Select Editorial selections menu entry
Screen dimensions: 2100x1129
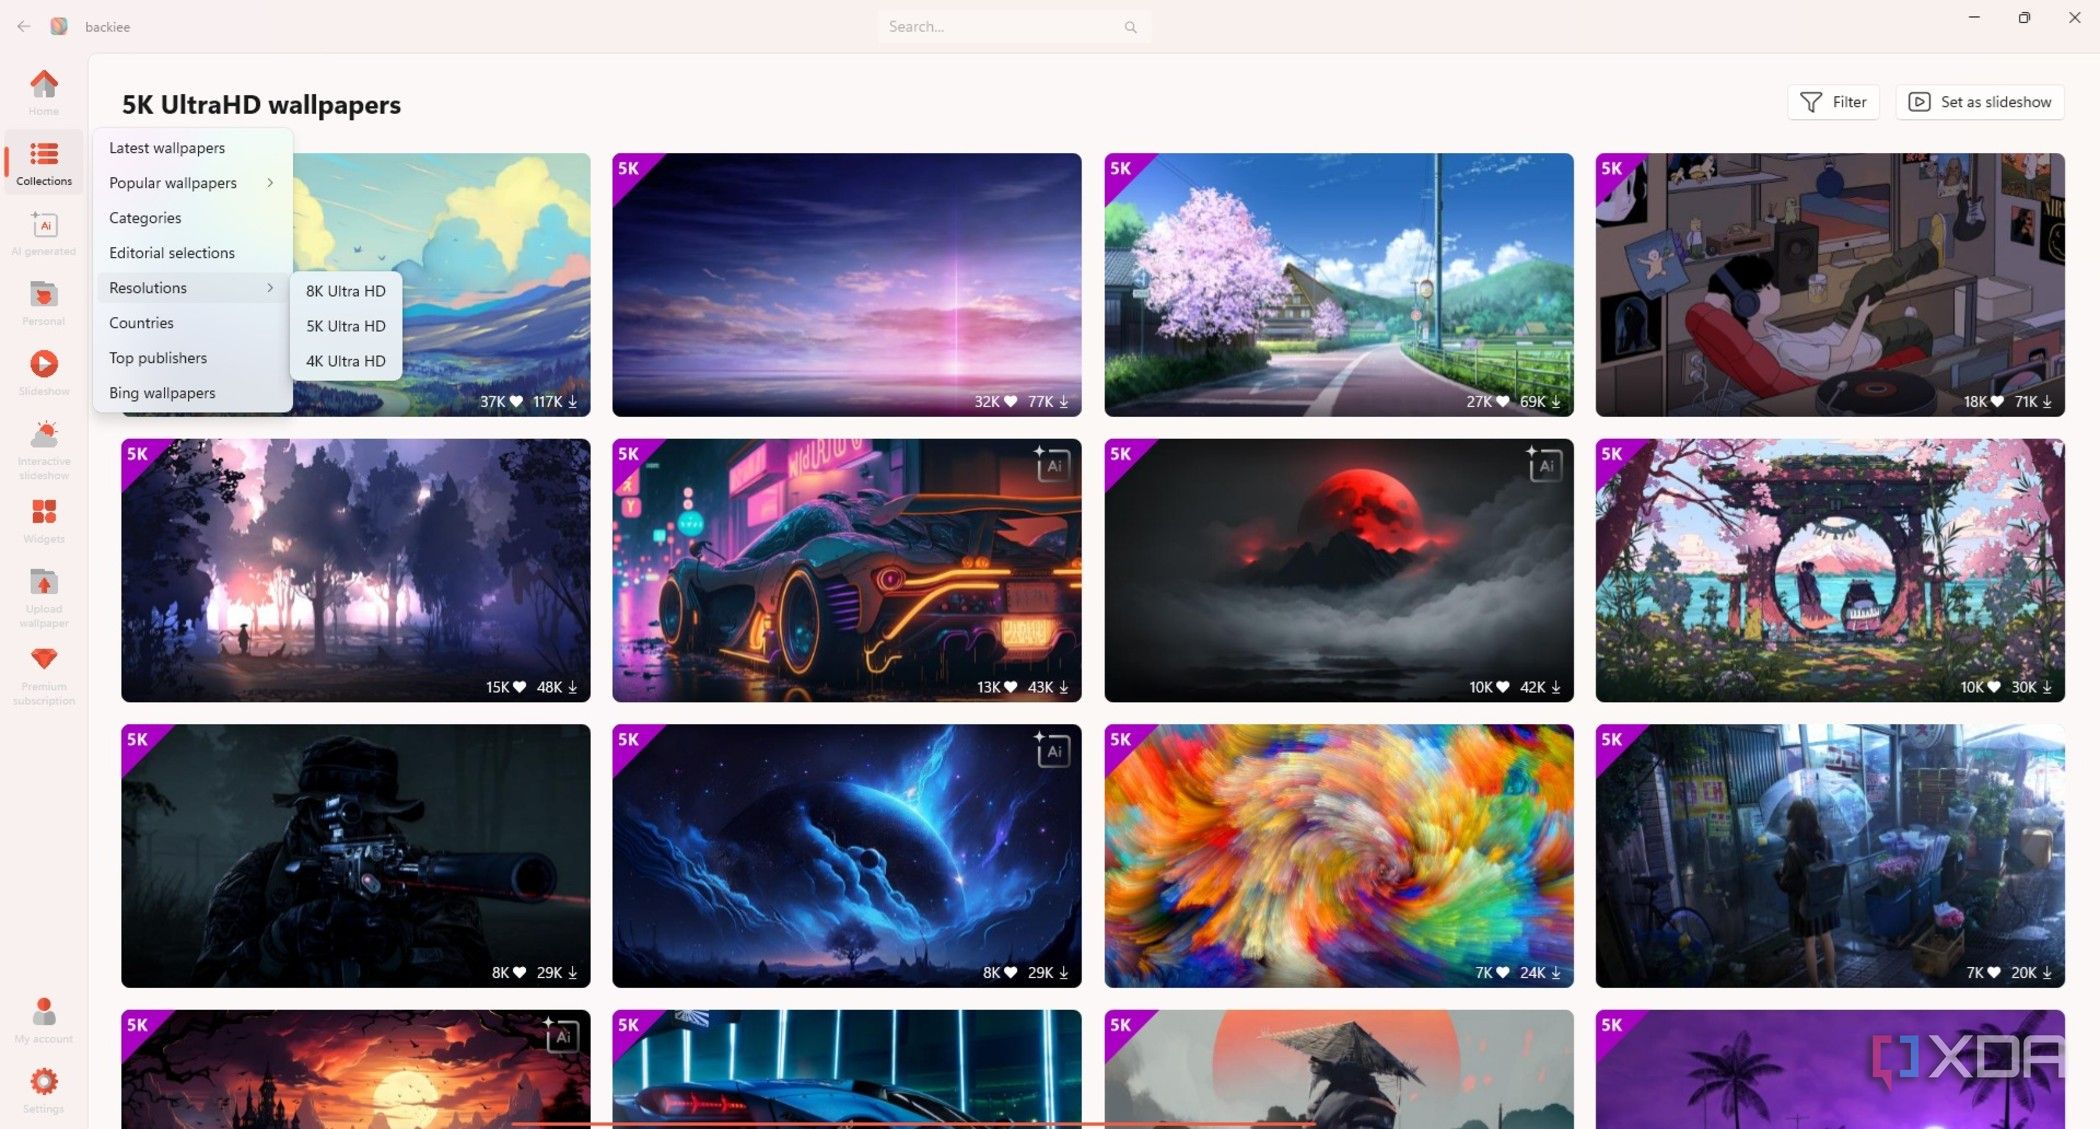point(193,253)
